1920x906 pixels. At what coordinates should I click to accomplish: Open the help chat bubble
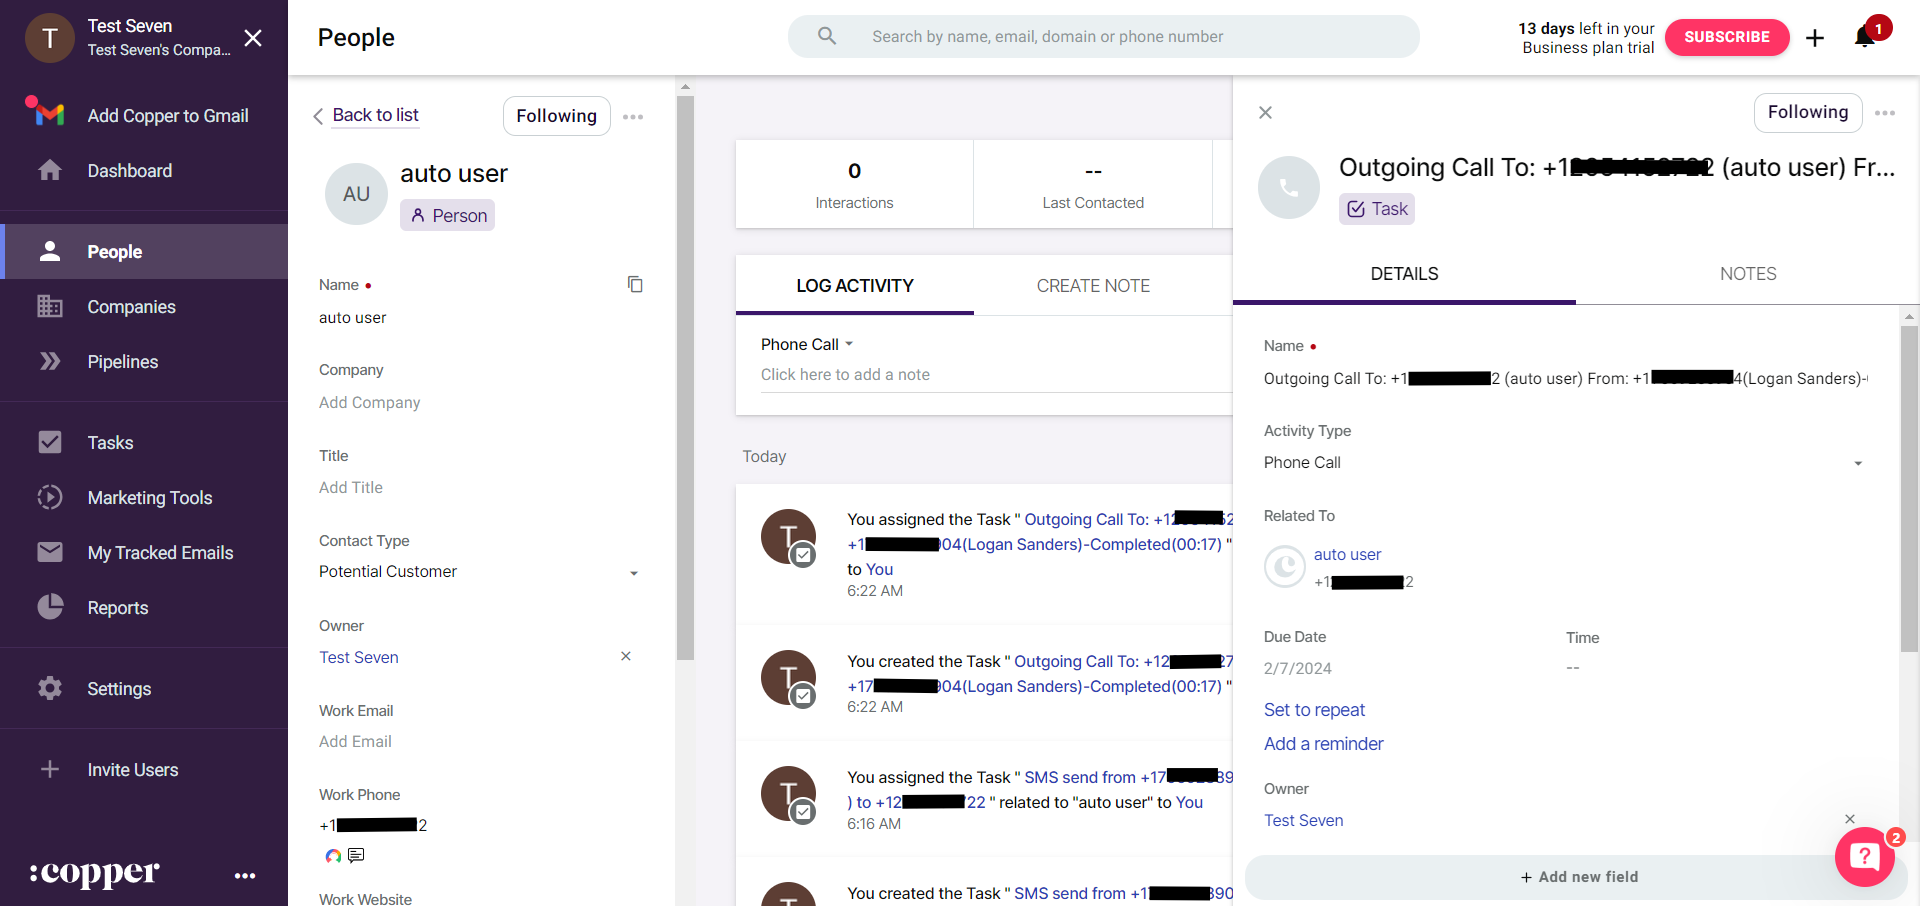point(1865,857)
